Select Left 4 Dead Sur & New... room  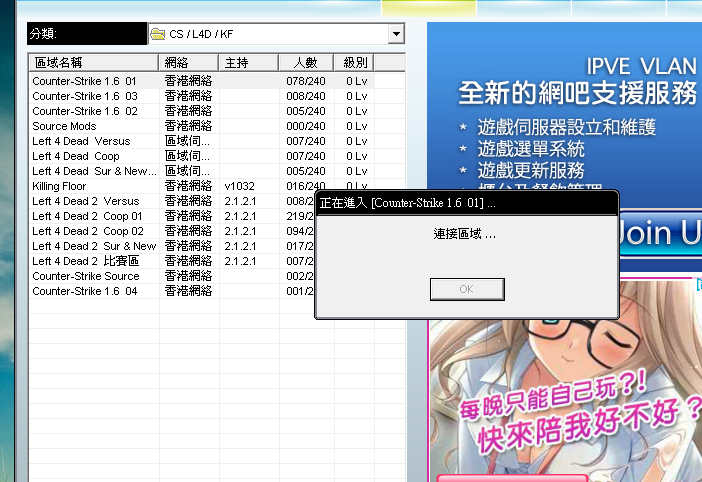tap(202, 171)
